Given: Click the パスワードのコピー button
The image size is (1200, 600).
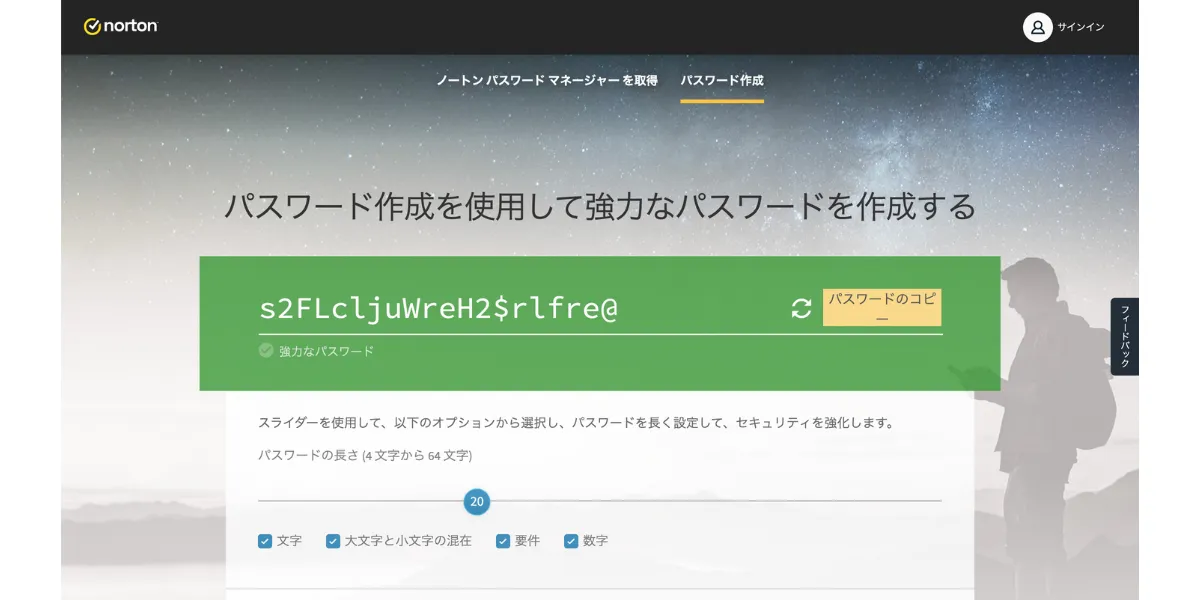Looking at the screenshot, I should pos(882,308).
